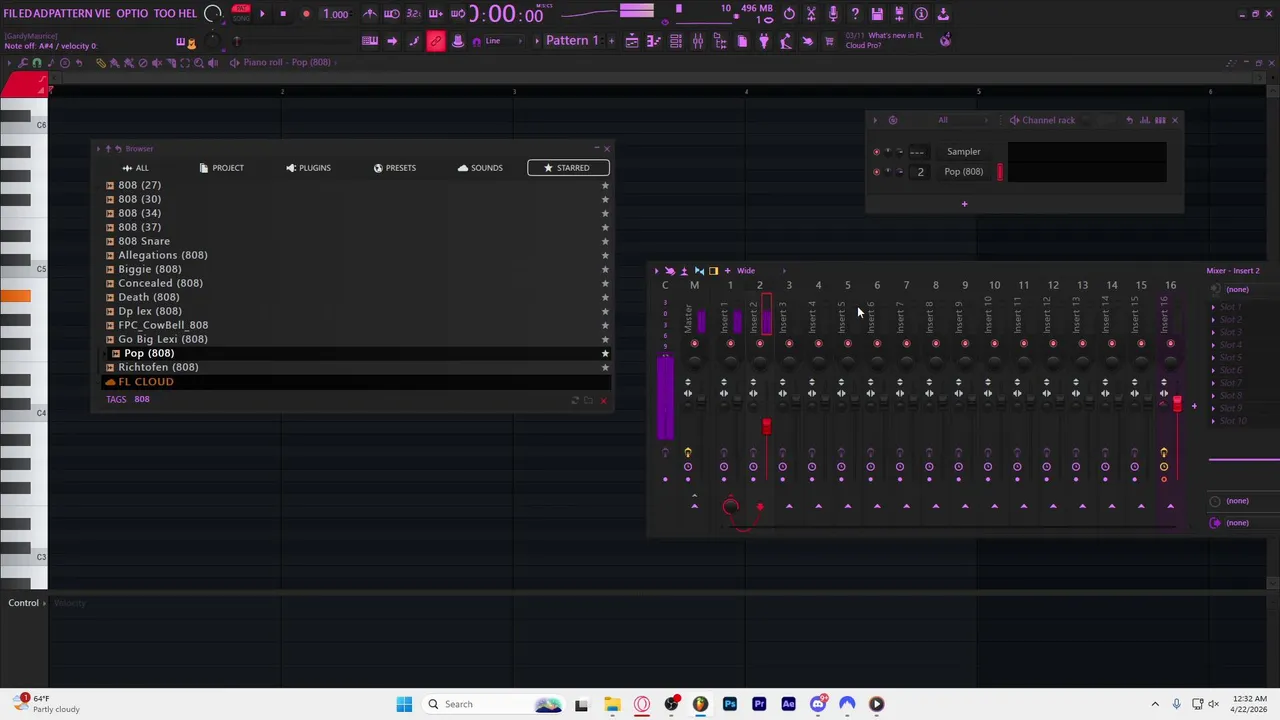The image size is (1280, 720).
Task: Select the SOUNDS tab in Browser
Action: tap(480, 168)
